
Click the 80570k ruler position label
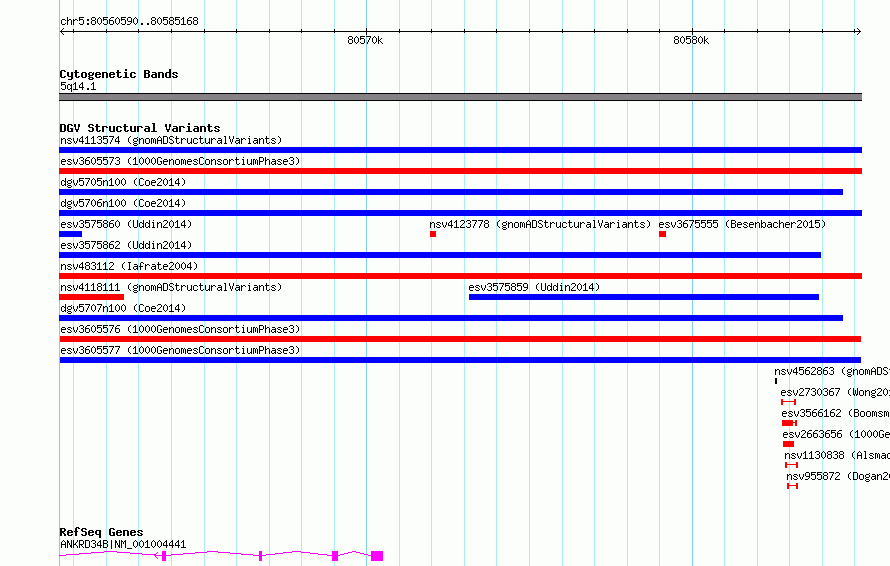pos(365,40)
